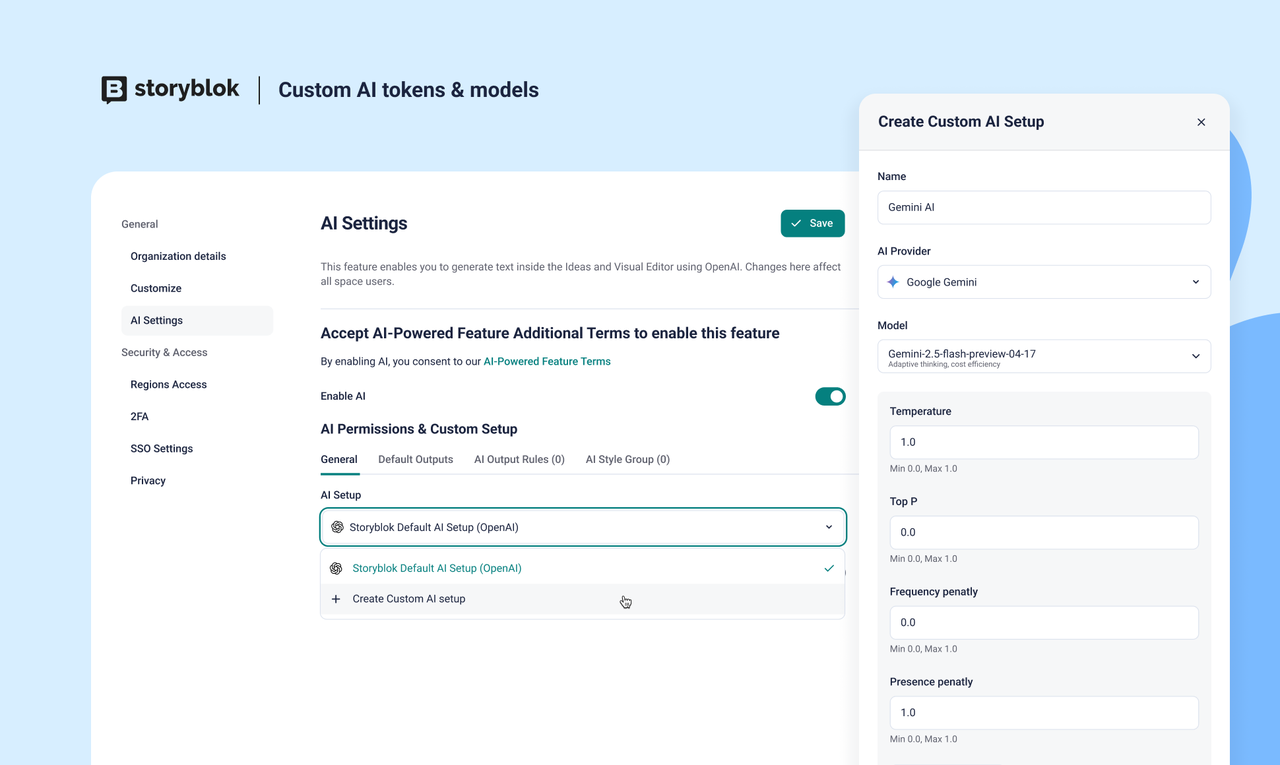
Task: Click the OpenAI icon in dropdown list item
Action: point(337,568)
